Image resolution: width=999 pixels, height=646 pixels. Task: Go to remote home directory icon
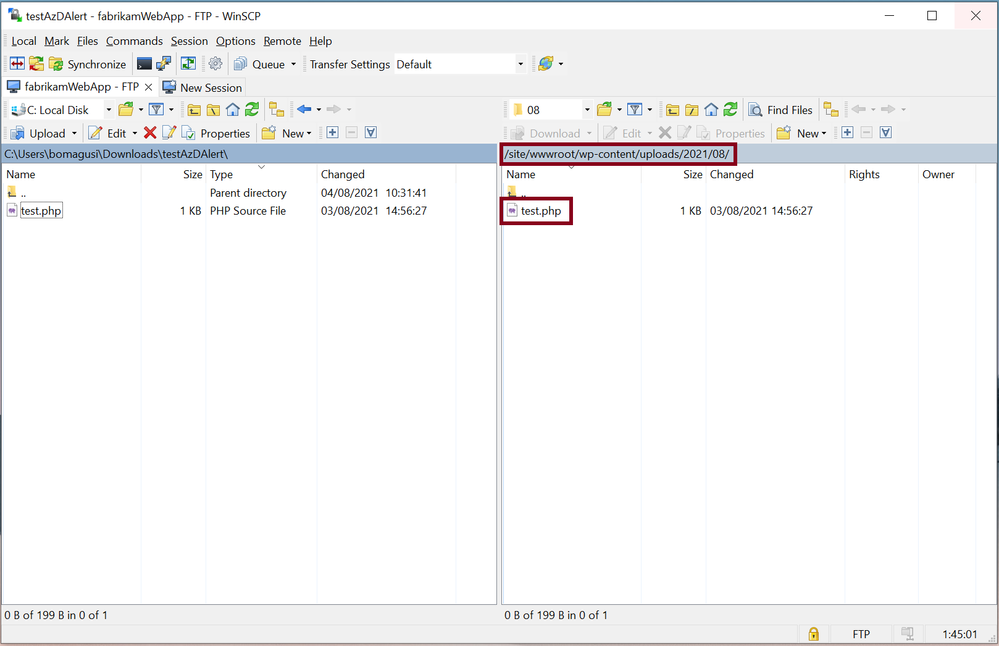point(711,110)
